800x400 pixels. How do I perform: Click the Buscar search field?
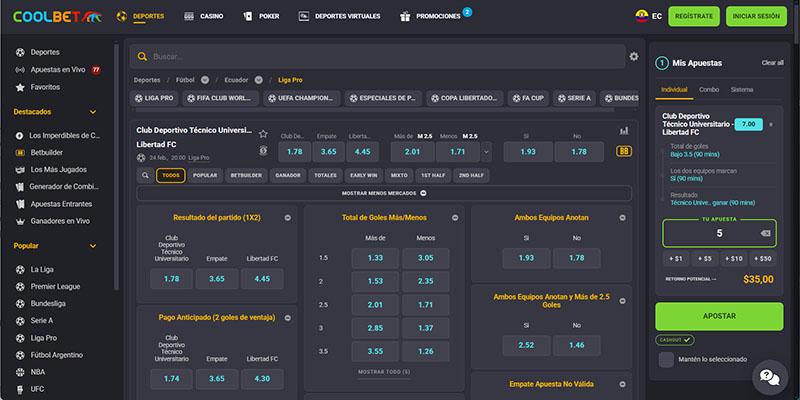[378, 57]
